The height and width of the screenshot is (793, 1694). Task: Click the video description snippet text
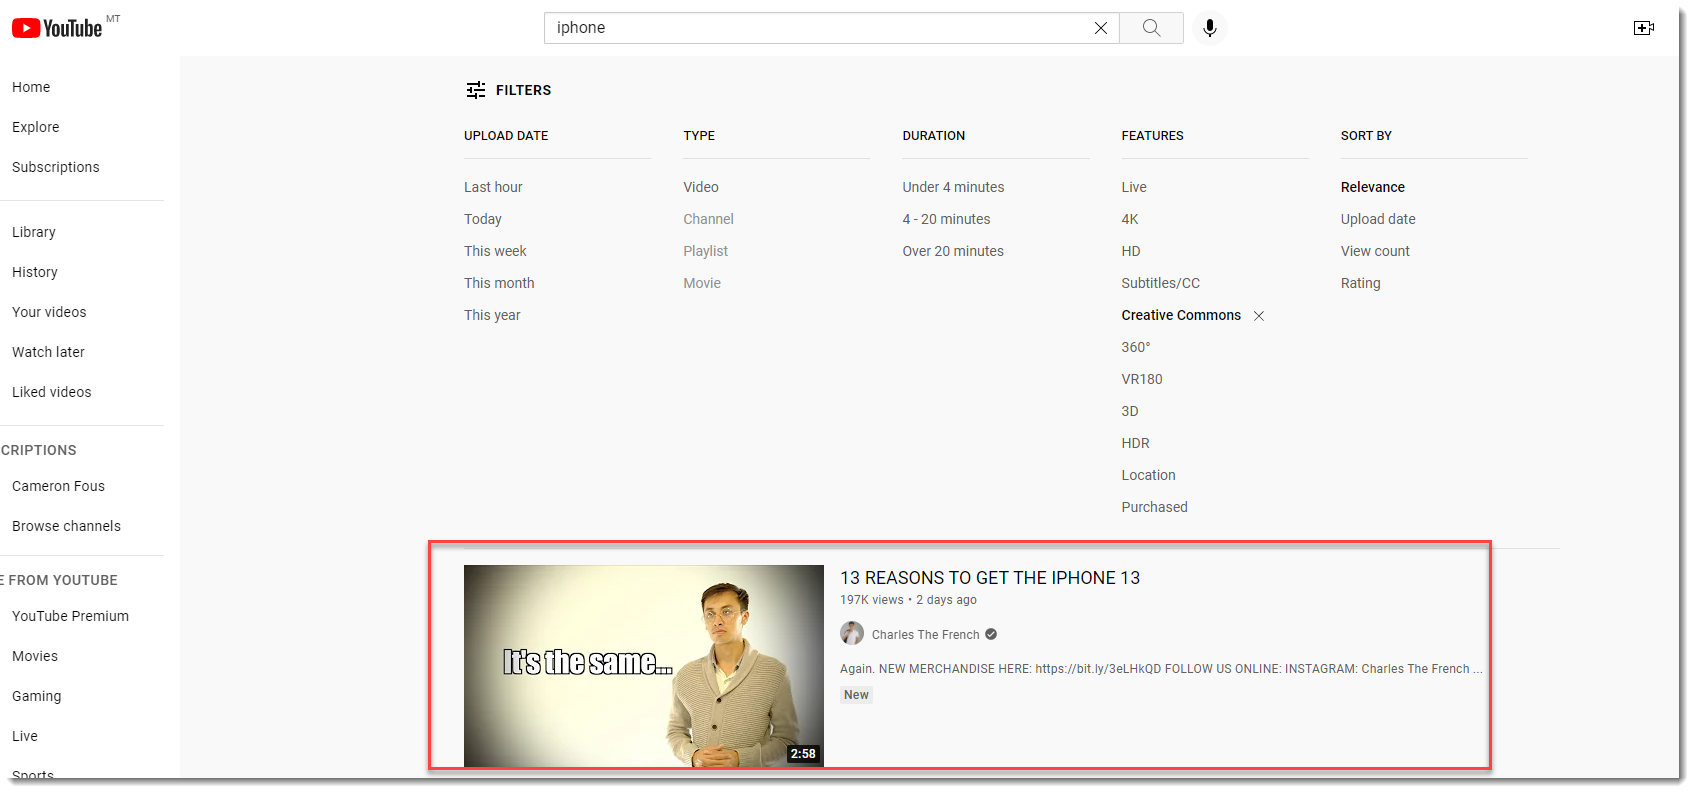pyautogui.click(x=1161, y=669)
